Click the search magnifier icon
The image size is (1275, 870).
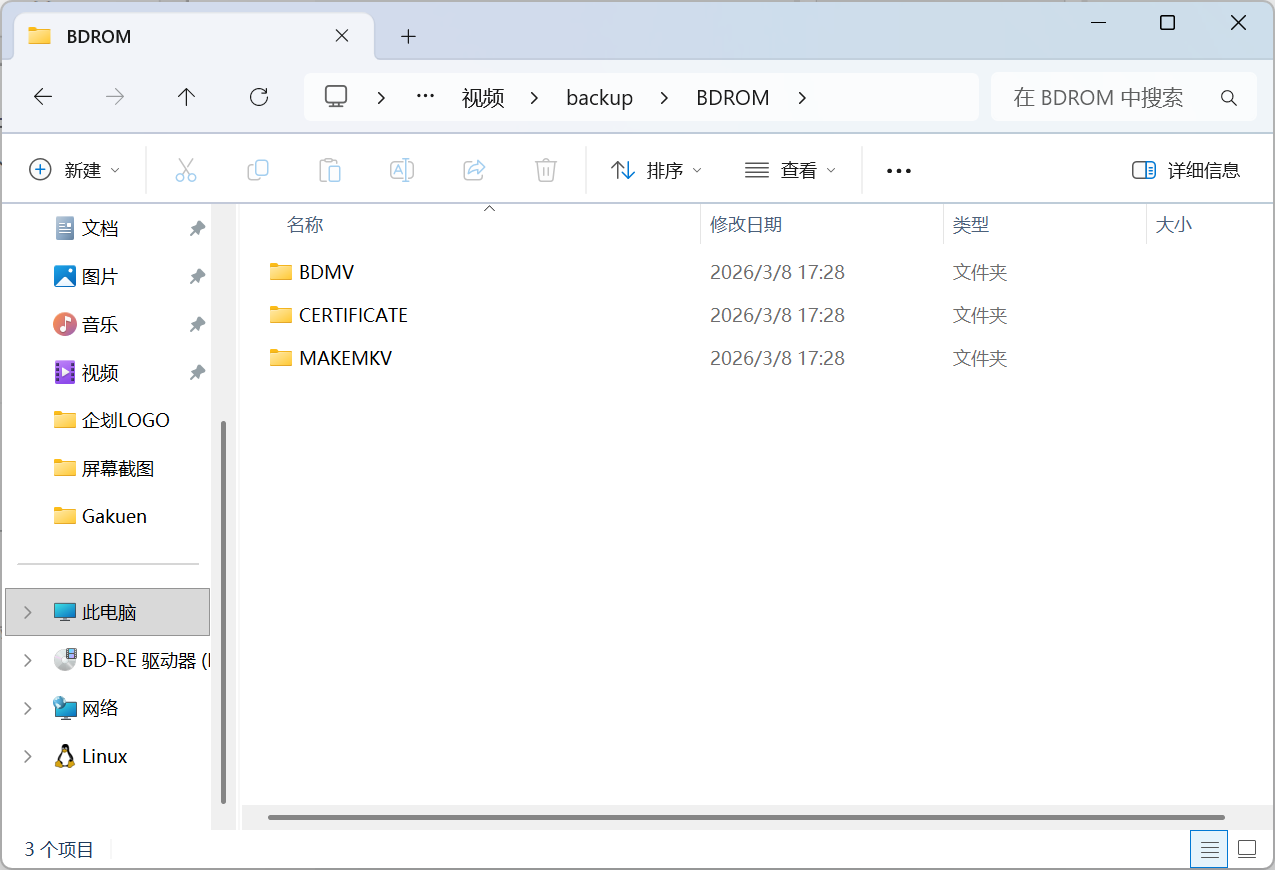pos(1229,97)
